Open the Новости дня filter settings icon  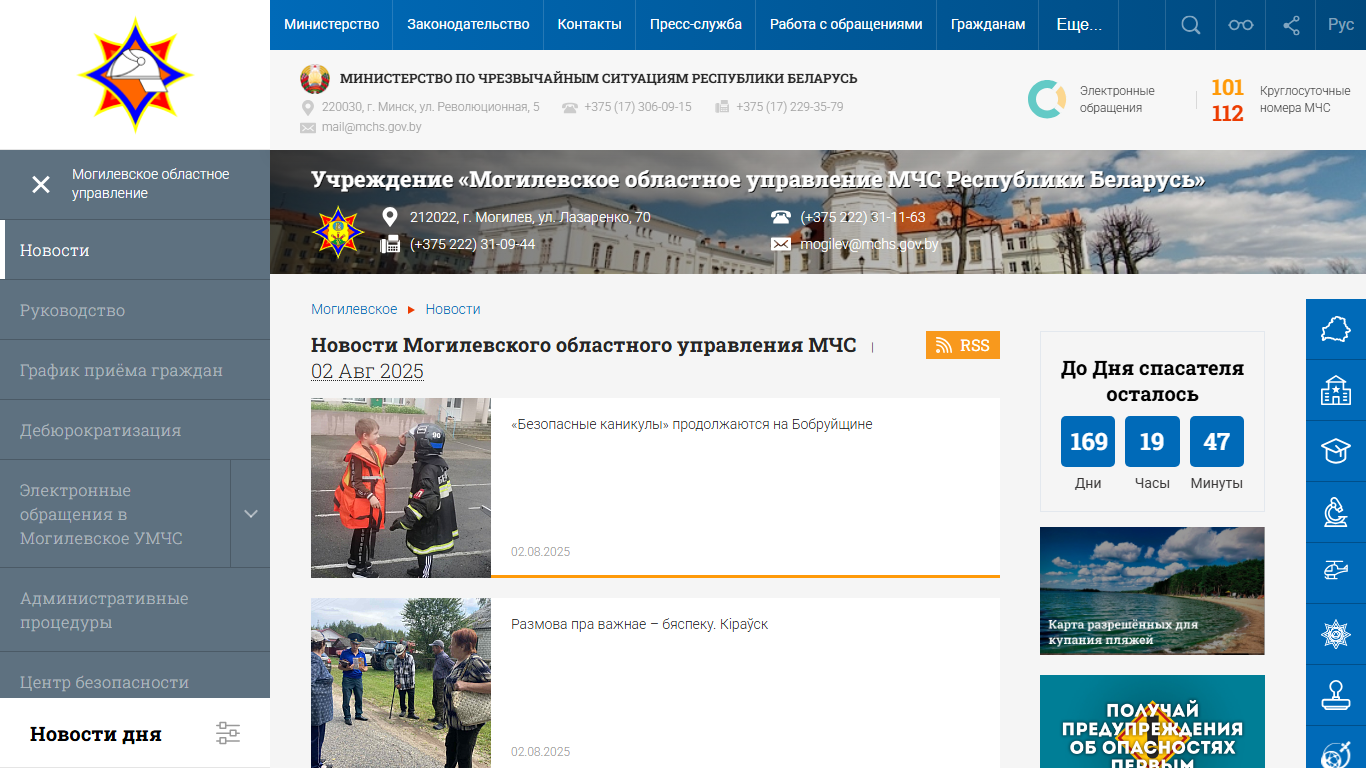point(228,733)
